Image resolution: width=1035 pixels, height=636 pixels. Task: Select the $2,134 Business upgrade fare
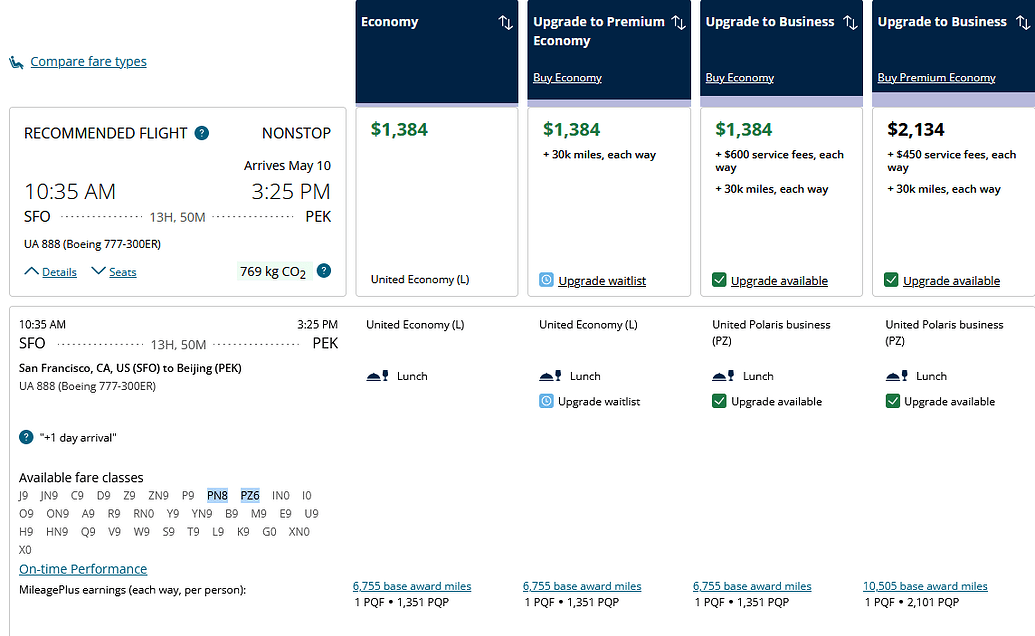click(954, 202)
